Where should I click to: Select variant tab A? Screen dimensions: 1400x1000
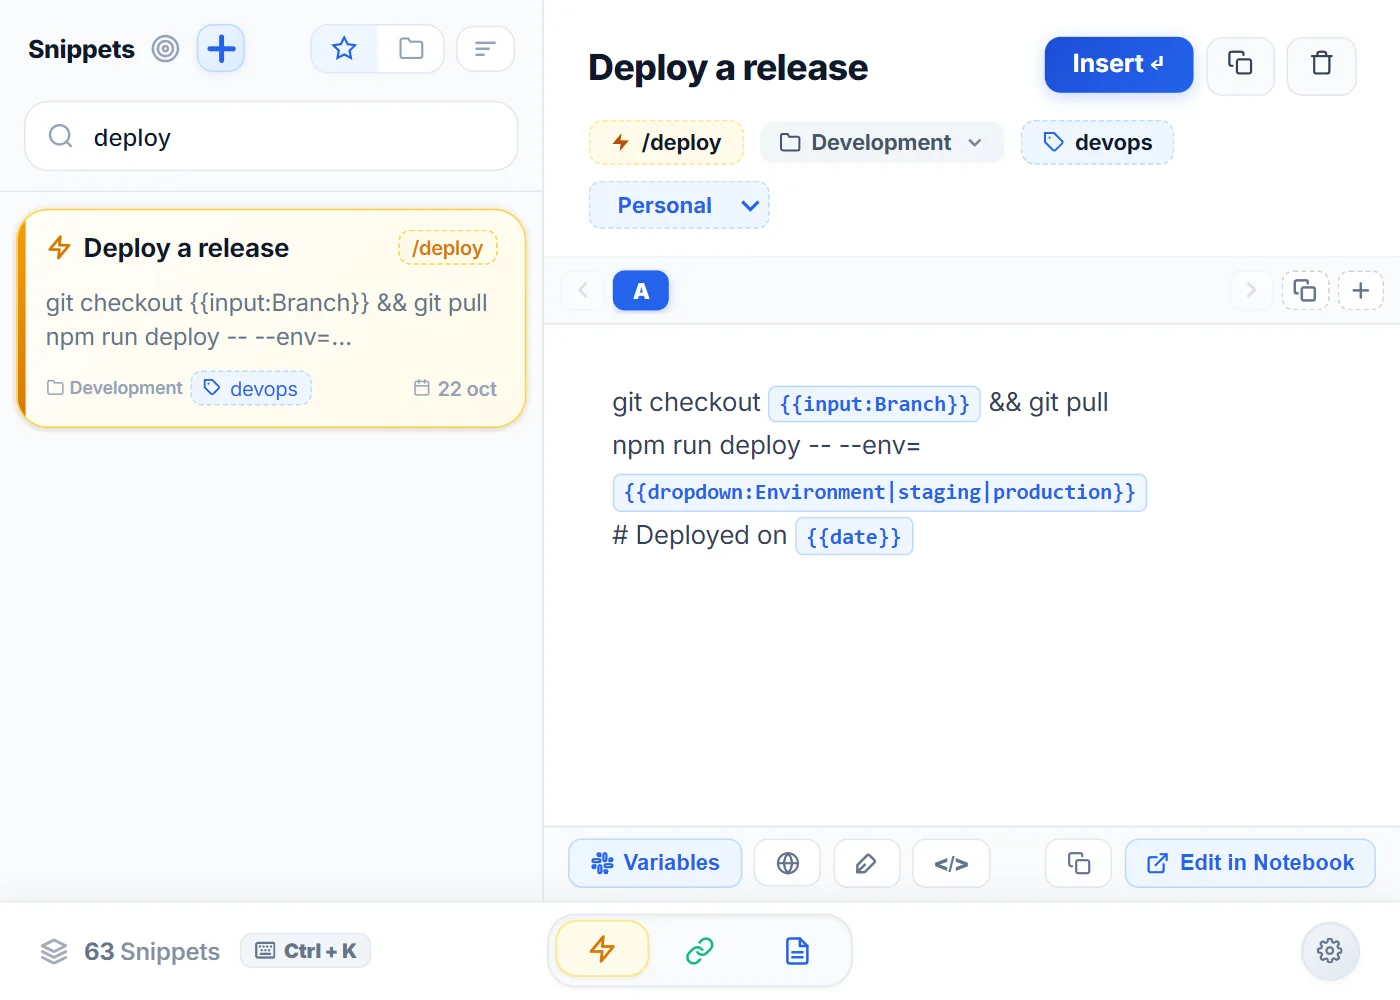640,290
